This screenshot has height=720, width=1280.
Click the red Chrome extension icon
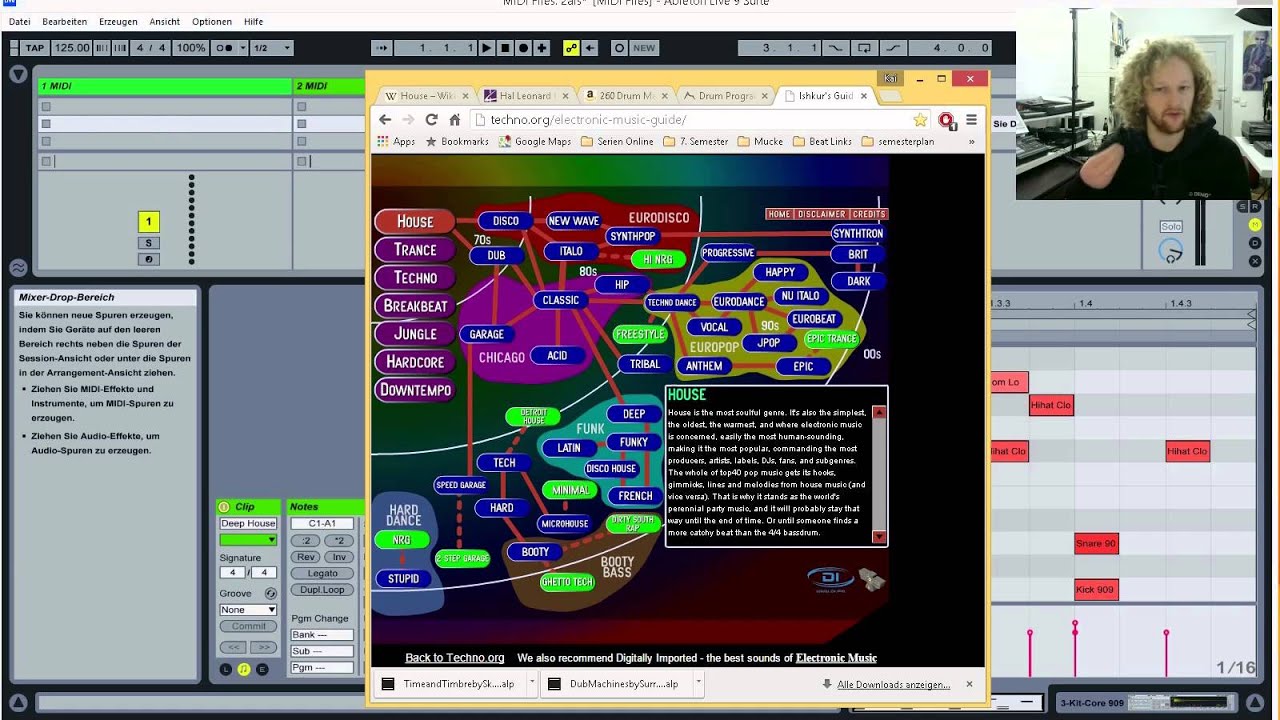[946, 120]
